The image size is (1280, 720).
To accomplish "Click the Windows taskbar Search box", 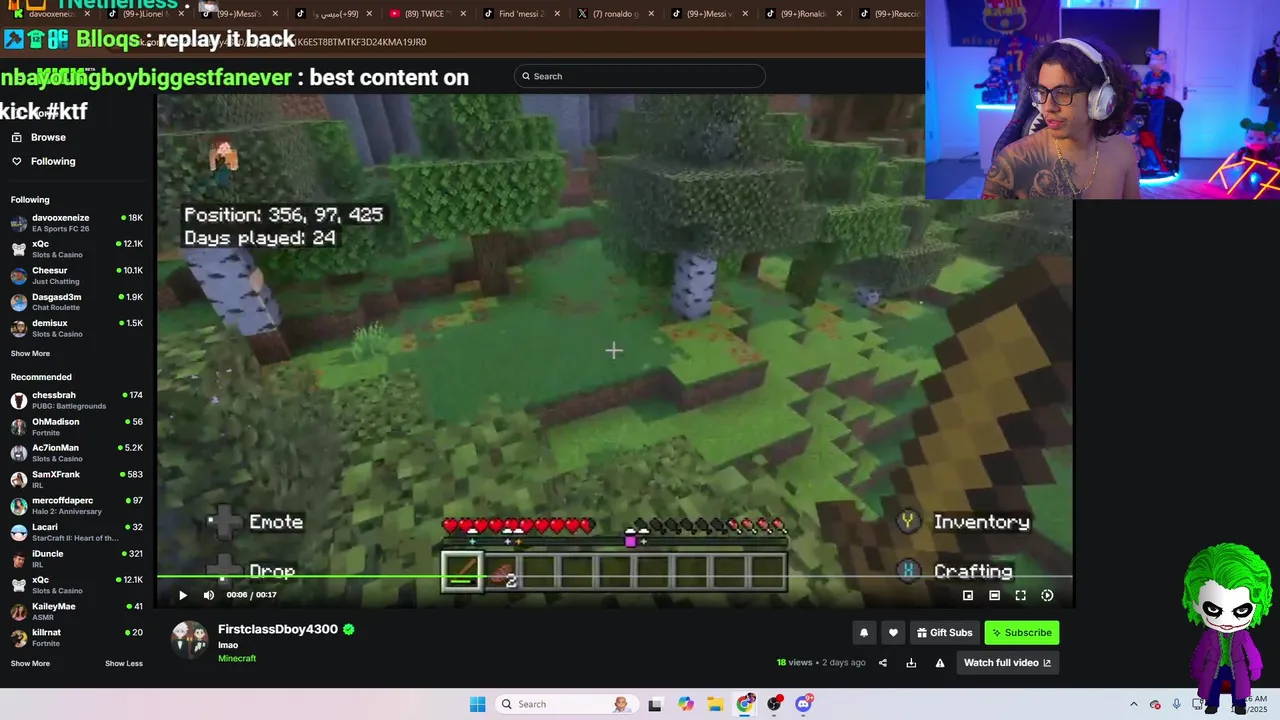I will pyautogui.click(x=565, y=704).
